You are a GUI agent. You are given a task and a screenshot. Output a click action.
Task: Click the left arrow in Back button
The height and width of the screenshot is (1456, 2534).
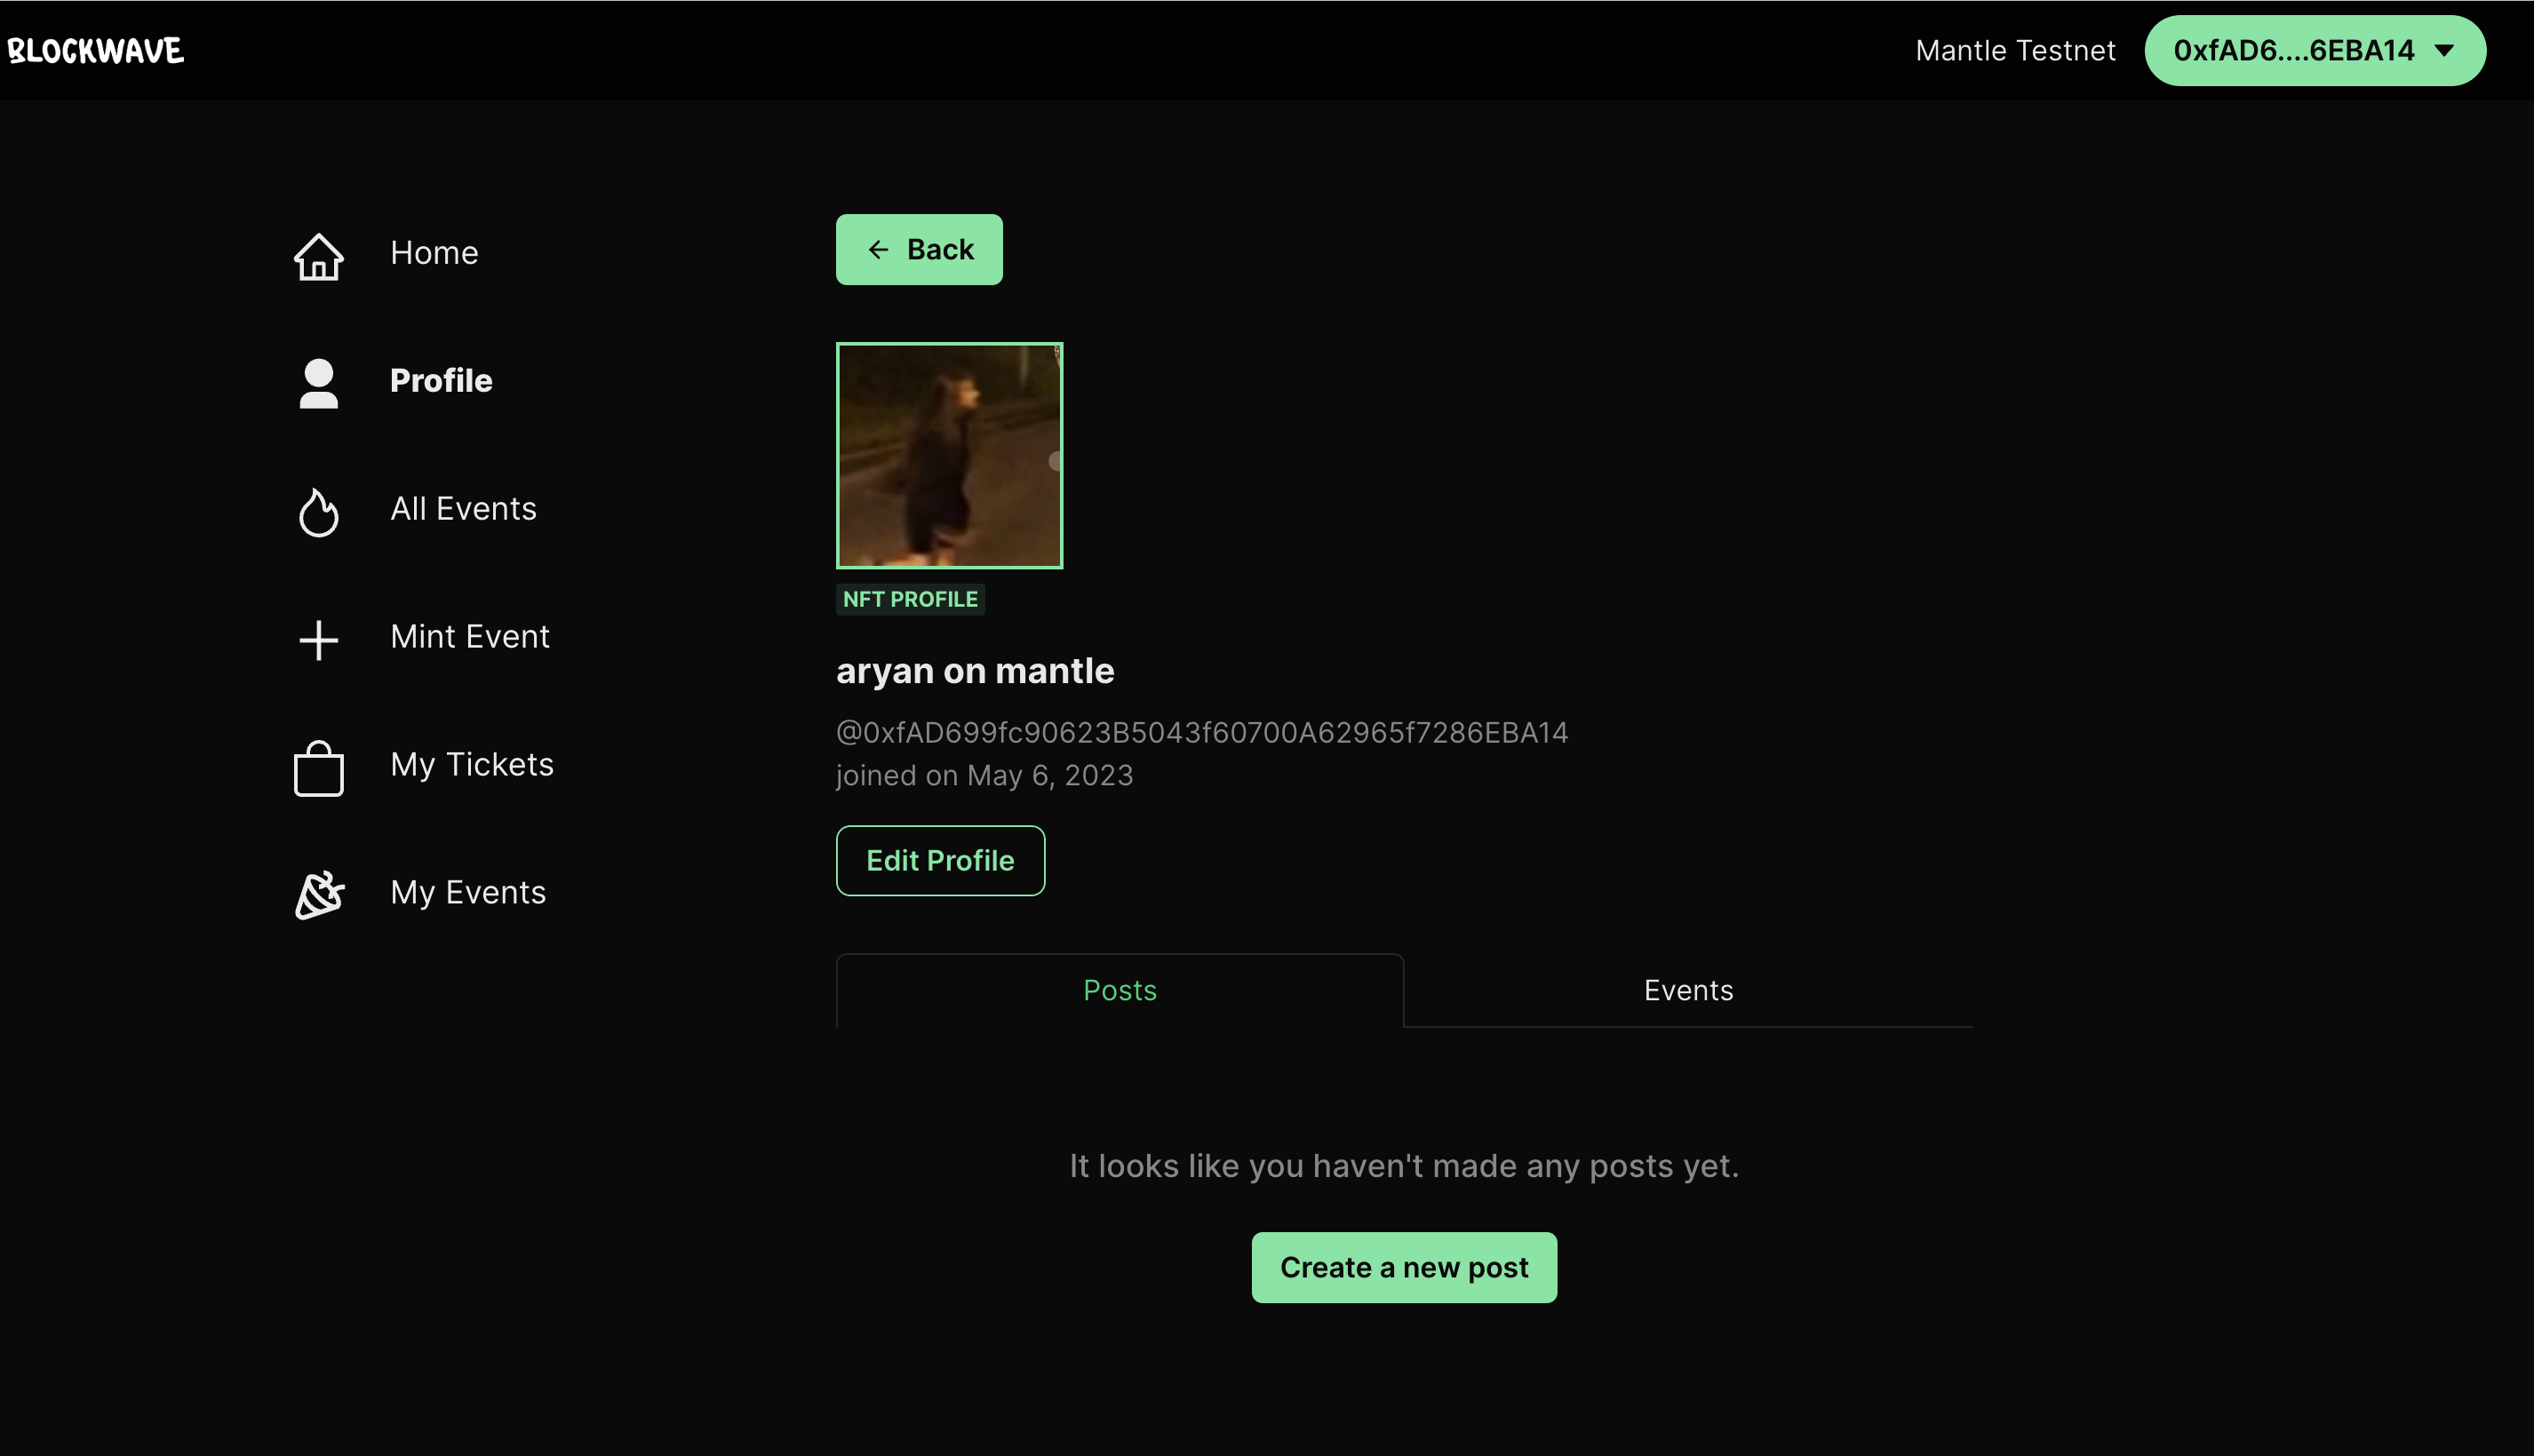(x=878, y=250)
